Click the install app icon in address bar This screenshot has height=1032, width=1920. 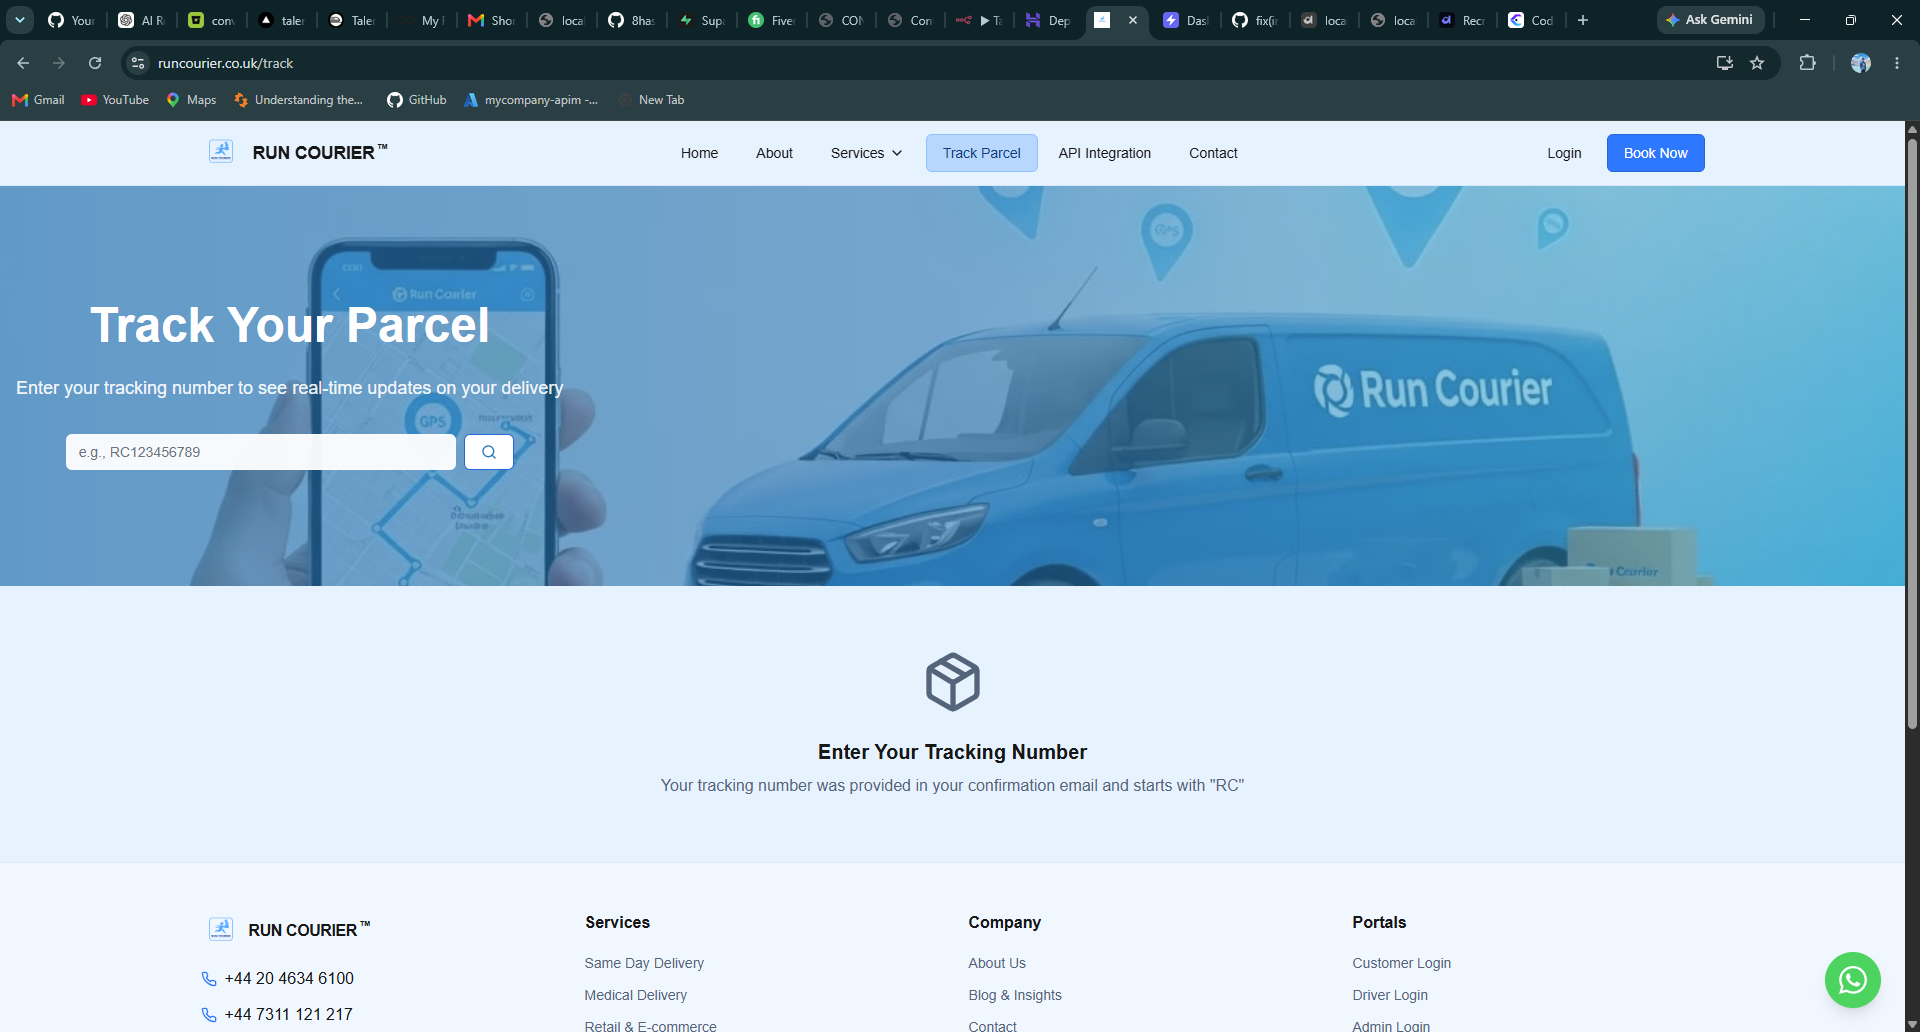[x=1725, y=63]
